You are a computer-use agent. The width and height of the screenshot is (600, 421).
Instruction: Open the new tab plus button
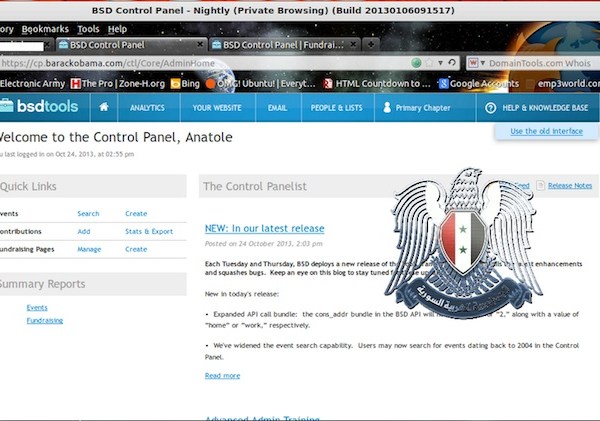click(x=372, y=45)
